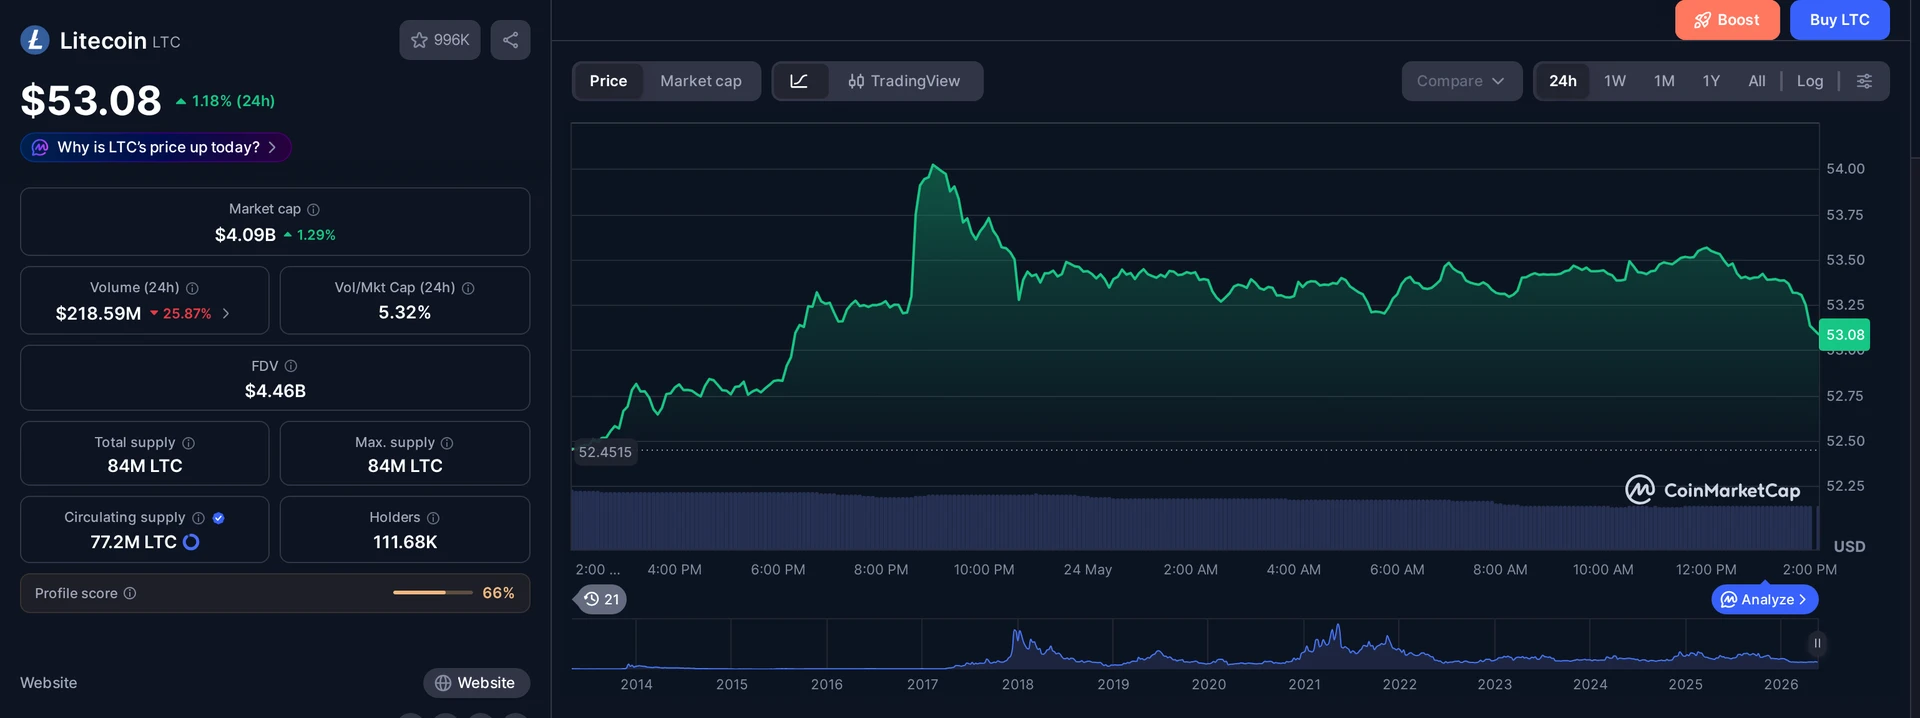Click the $4.46B FDV value
Screen dimensions: 1920x718
[275, 391]
